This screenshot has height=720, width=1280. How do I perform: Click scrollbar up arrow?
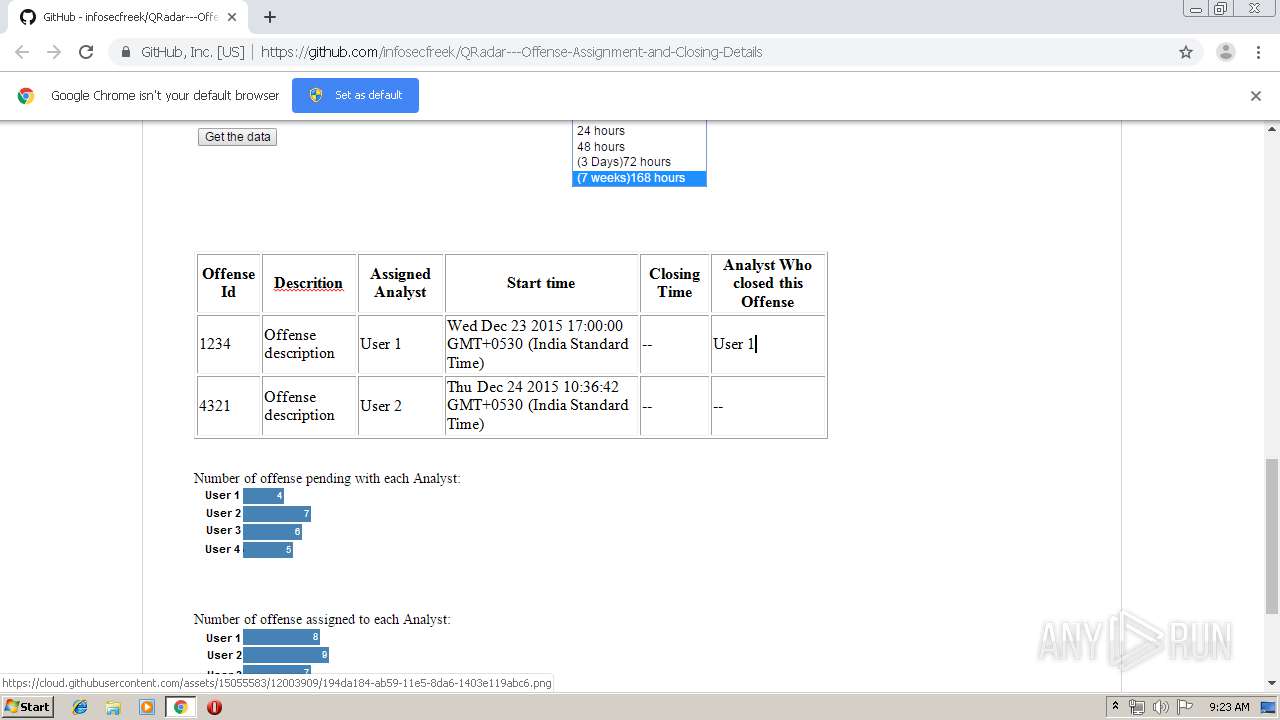click(x=1272, y=129)
